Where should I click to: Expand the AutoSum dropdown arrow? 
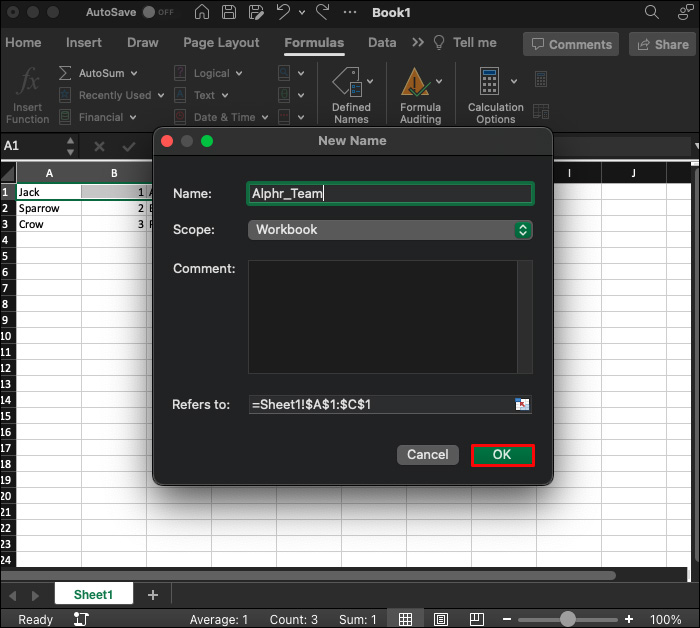pos(134,74)
